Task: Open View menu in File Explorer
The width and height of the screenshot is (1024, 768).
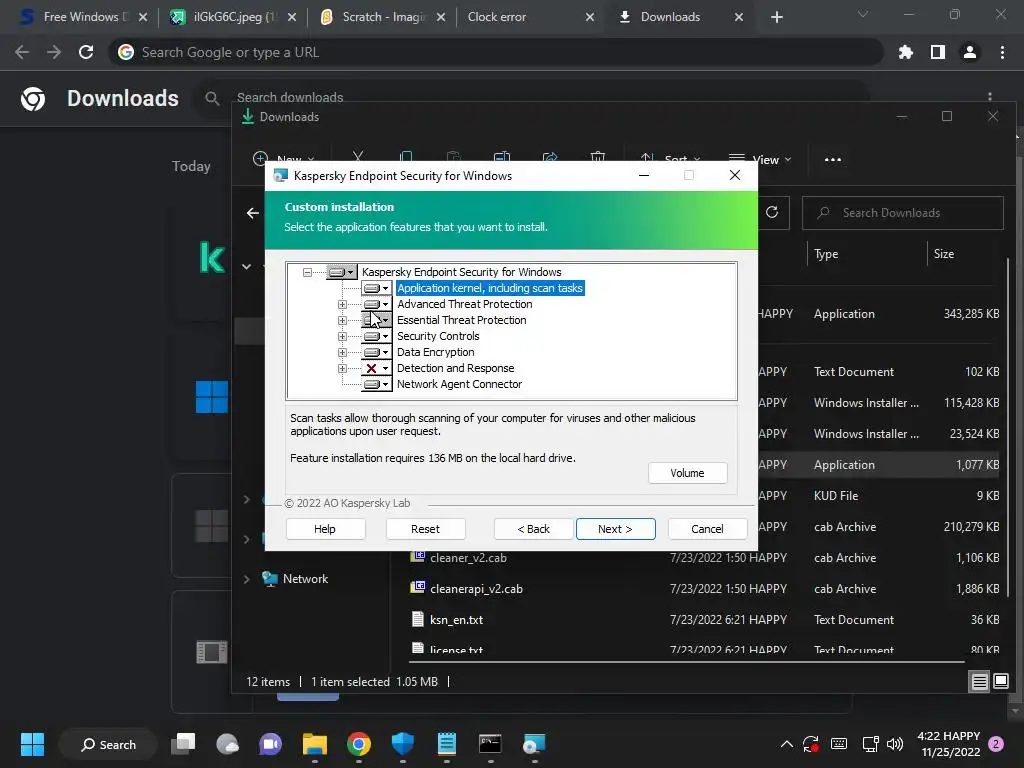Action: click(x=761, y=159)
